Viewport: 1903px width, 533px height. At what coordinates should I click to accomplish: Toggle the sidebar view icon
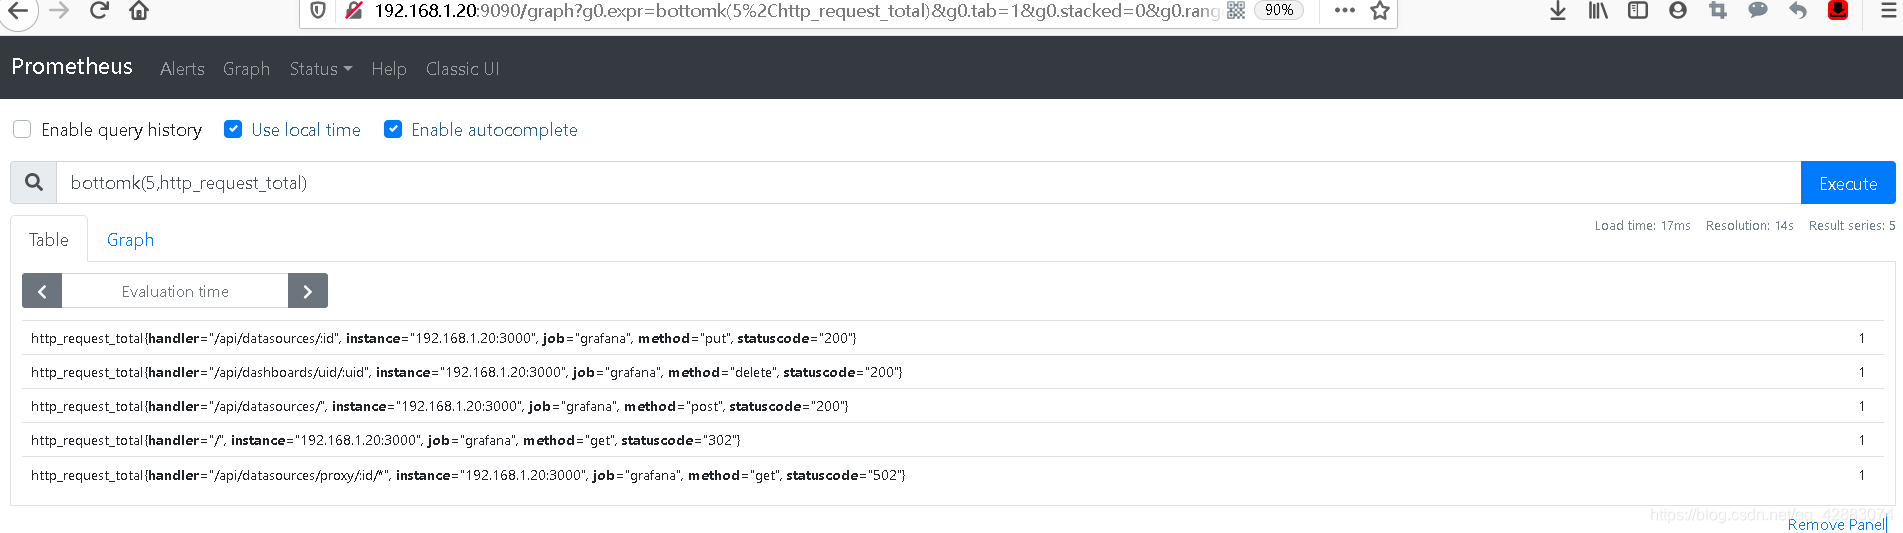1638,11
